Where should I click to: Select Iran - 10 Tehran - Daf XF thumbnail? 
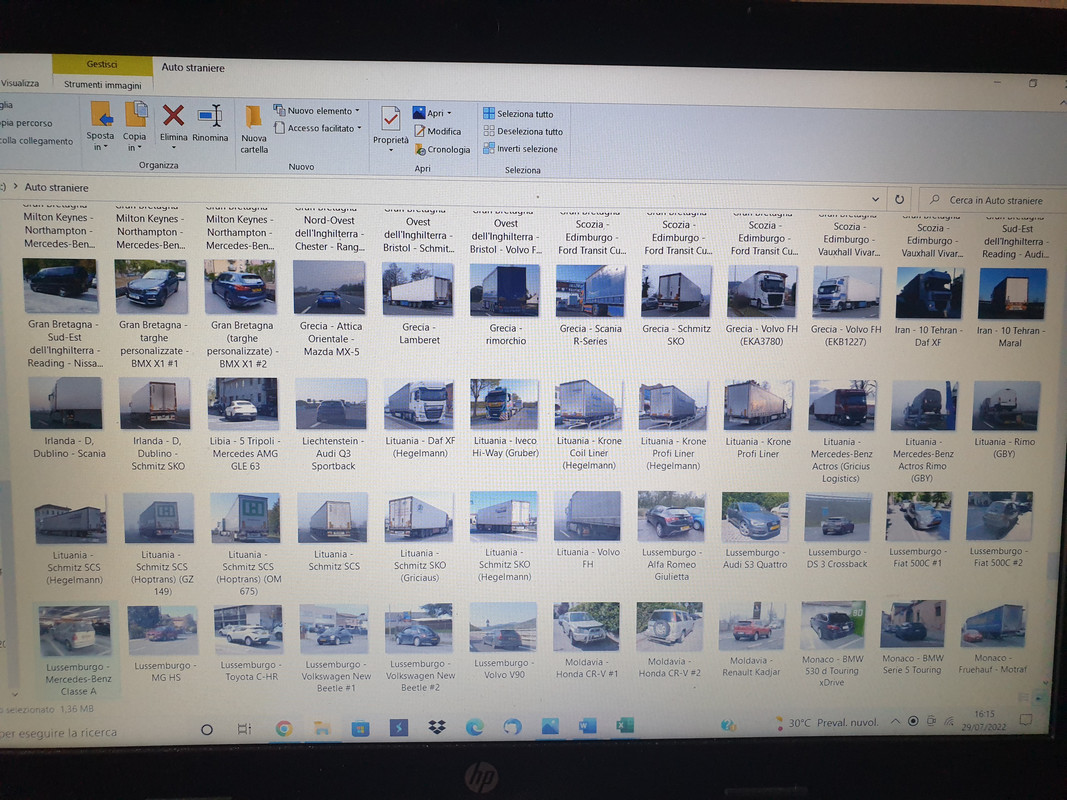point(930,293)
